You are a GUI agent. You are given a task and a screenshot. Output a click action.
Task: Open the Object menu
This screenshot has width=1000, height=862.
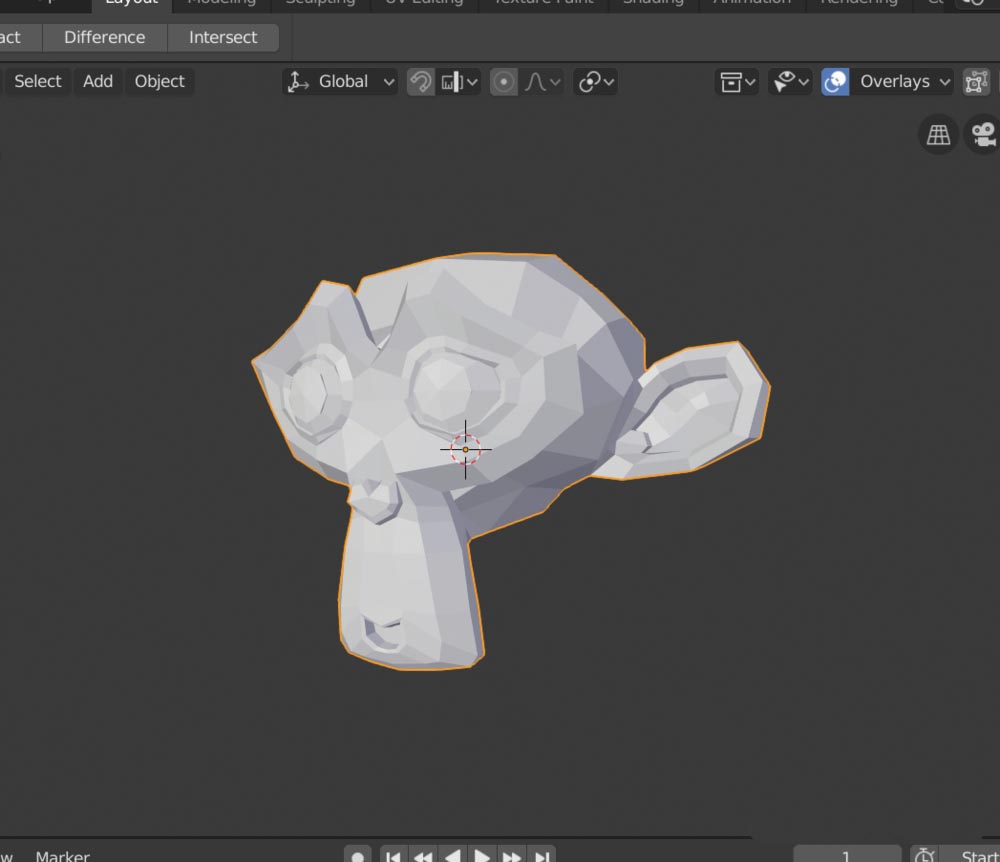[159, 82]
